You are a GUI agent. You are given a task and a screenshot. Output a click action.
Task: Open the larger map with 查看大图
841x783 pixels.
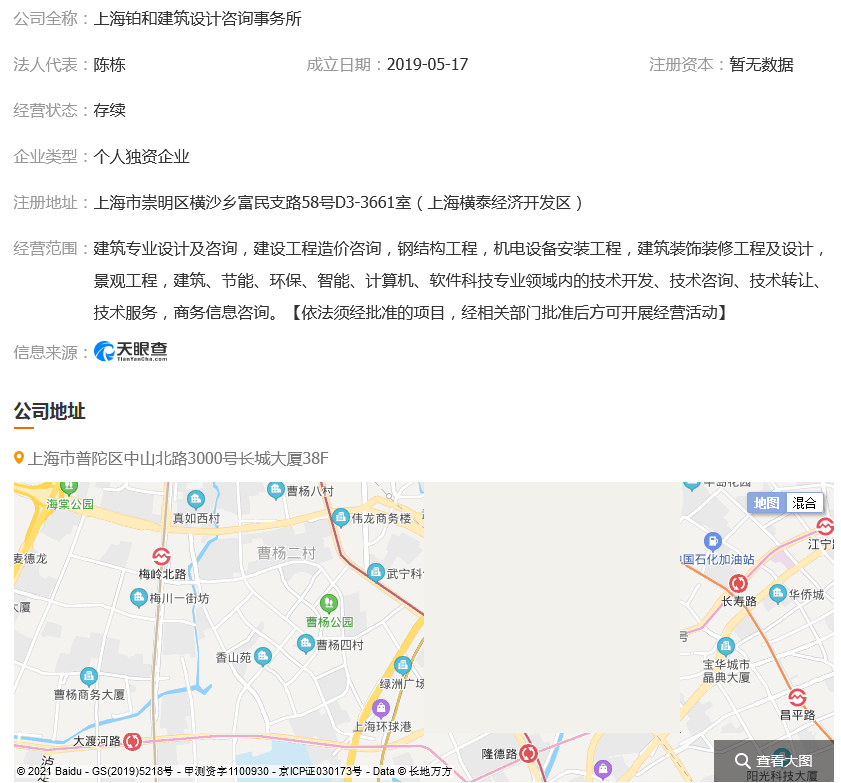coord(774,761)
